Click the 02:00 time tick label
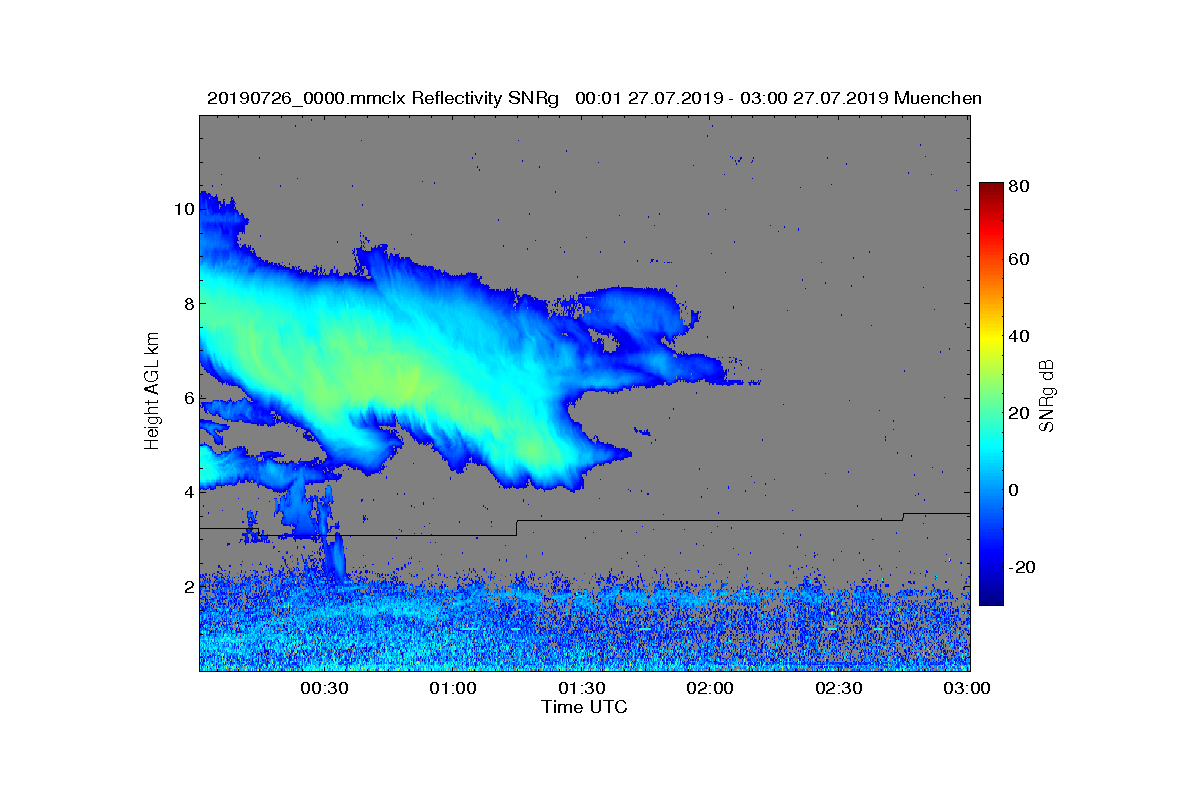 pyautogui.click(x=710, y=688)
